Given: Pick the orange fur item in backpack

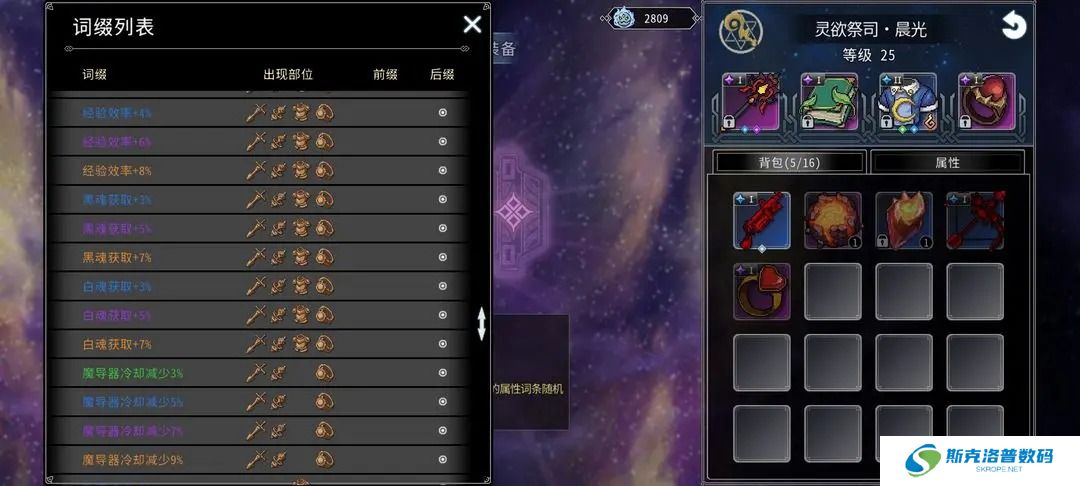Looking at the screenshot, I should click(833, 220).
